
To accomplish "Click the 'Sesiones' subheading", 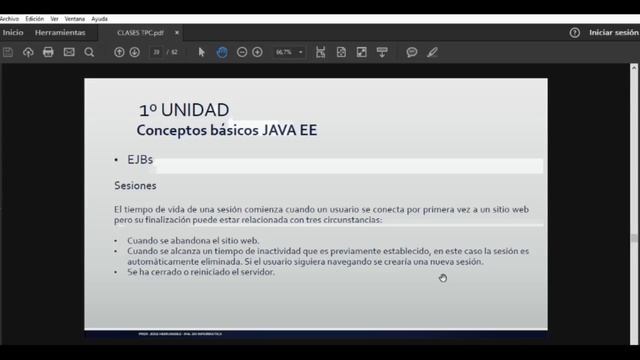I will [x=135, y=186].
